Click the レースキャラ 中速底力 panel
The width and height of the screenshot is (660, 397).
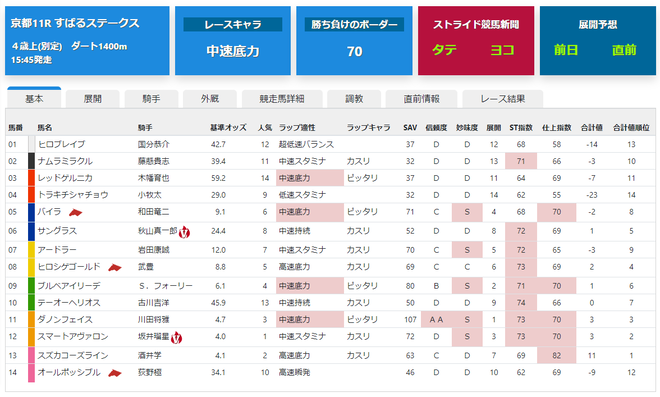click(233, 40)
